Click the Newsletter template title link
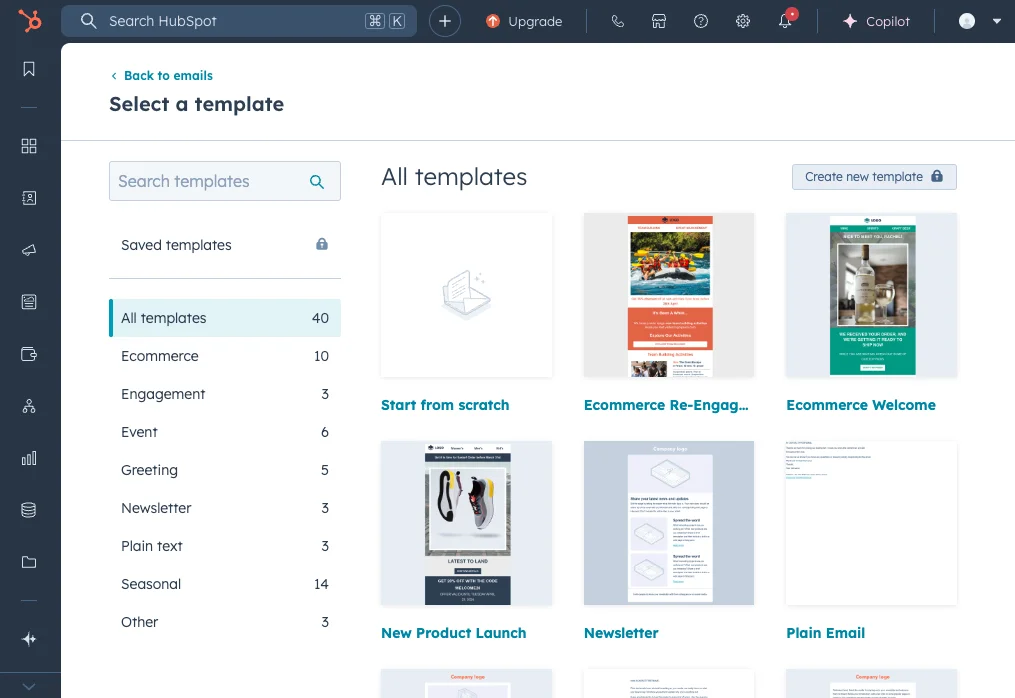Image resolution: width=1015 pixels, height=698 pixels. (621, 633)
